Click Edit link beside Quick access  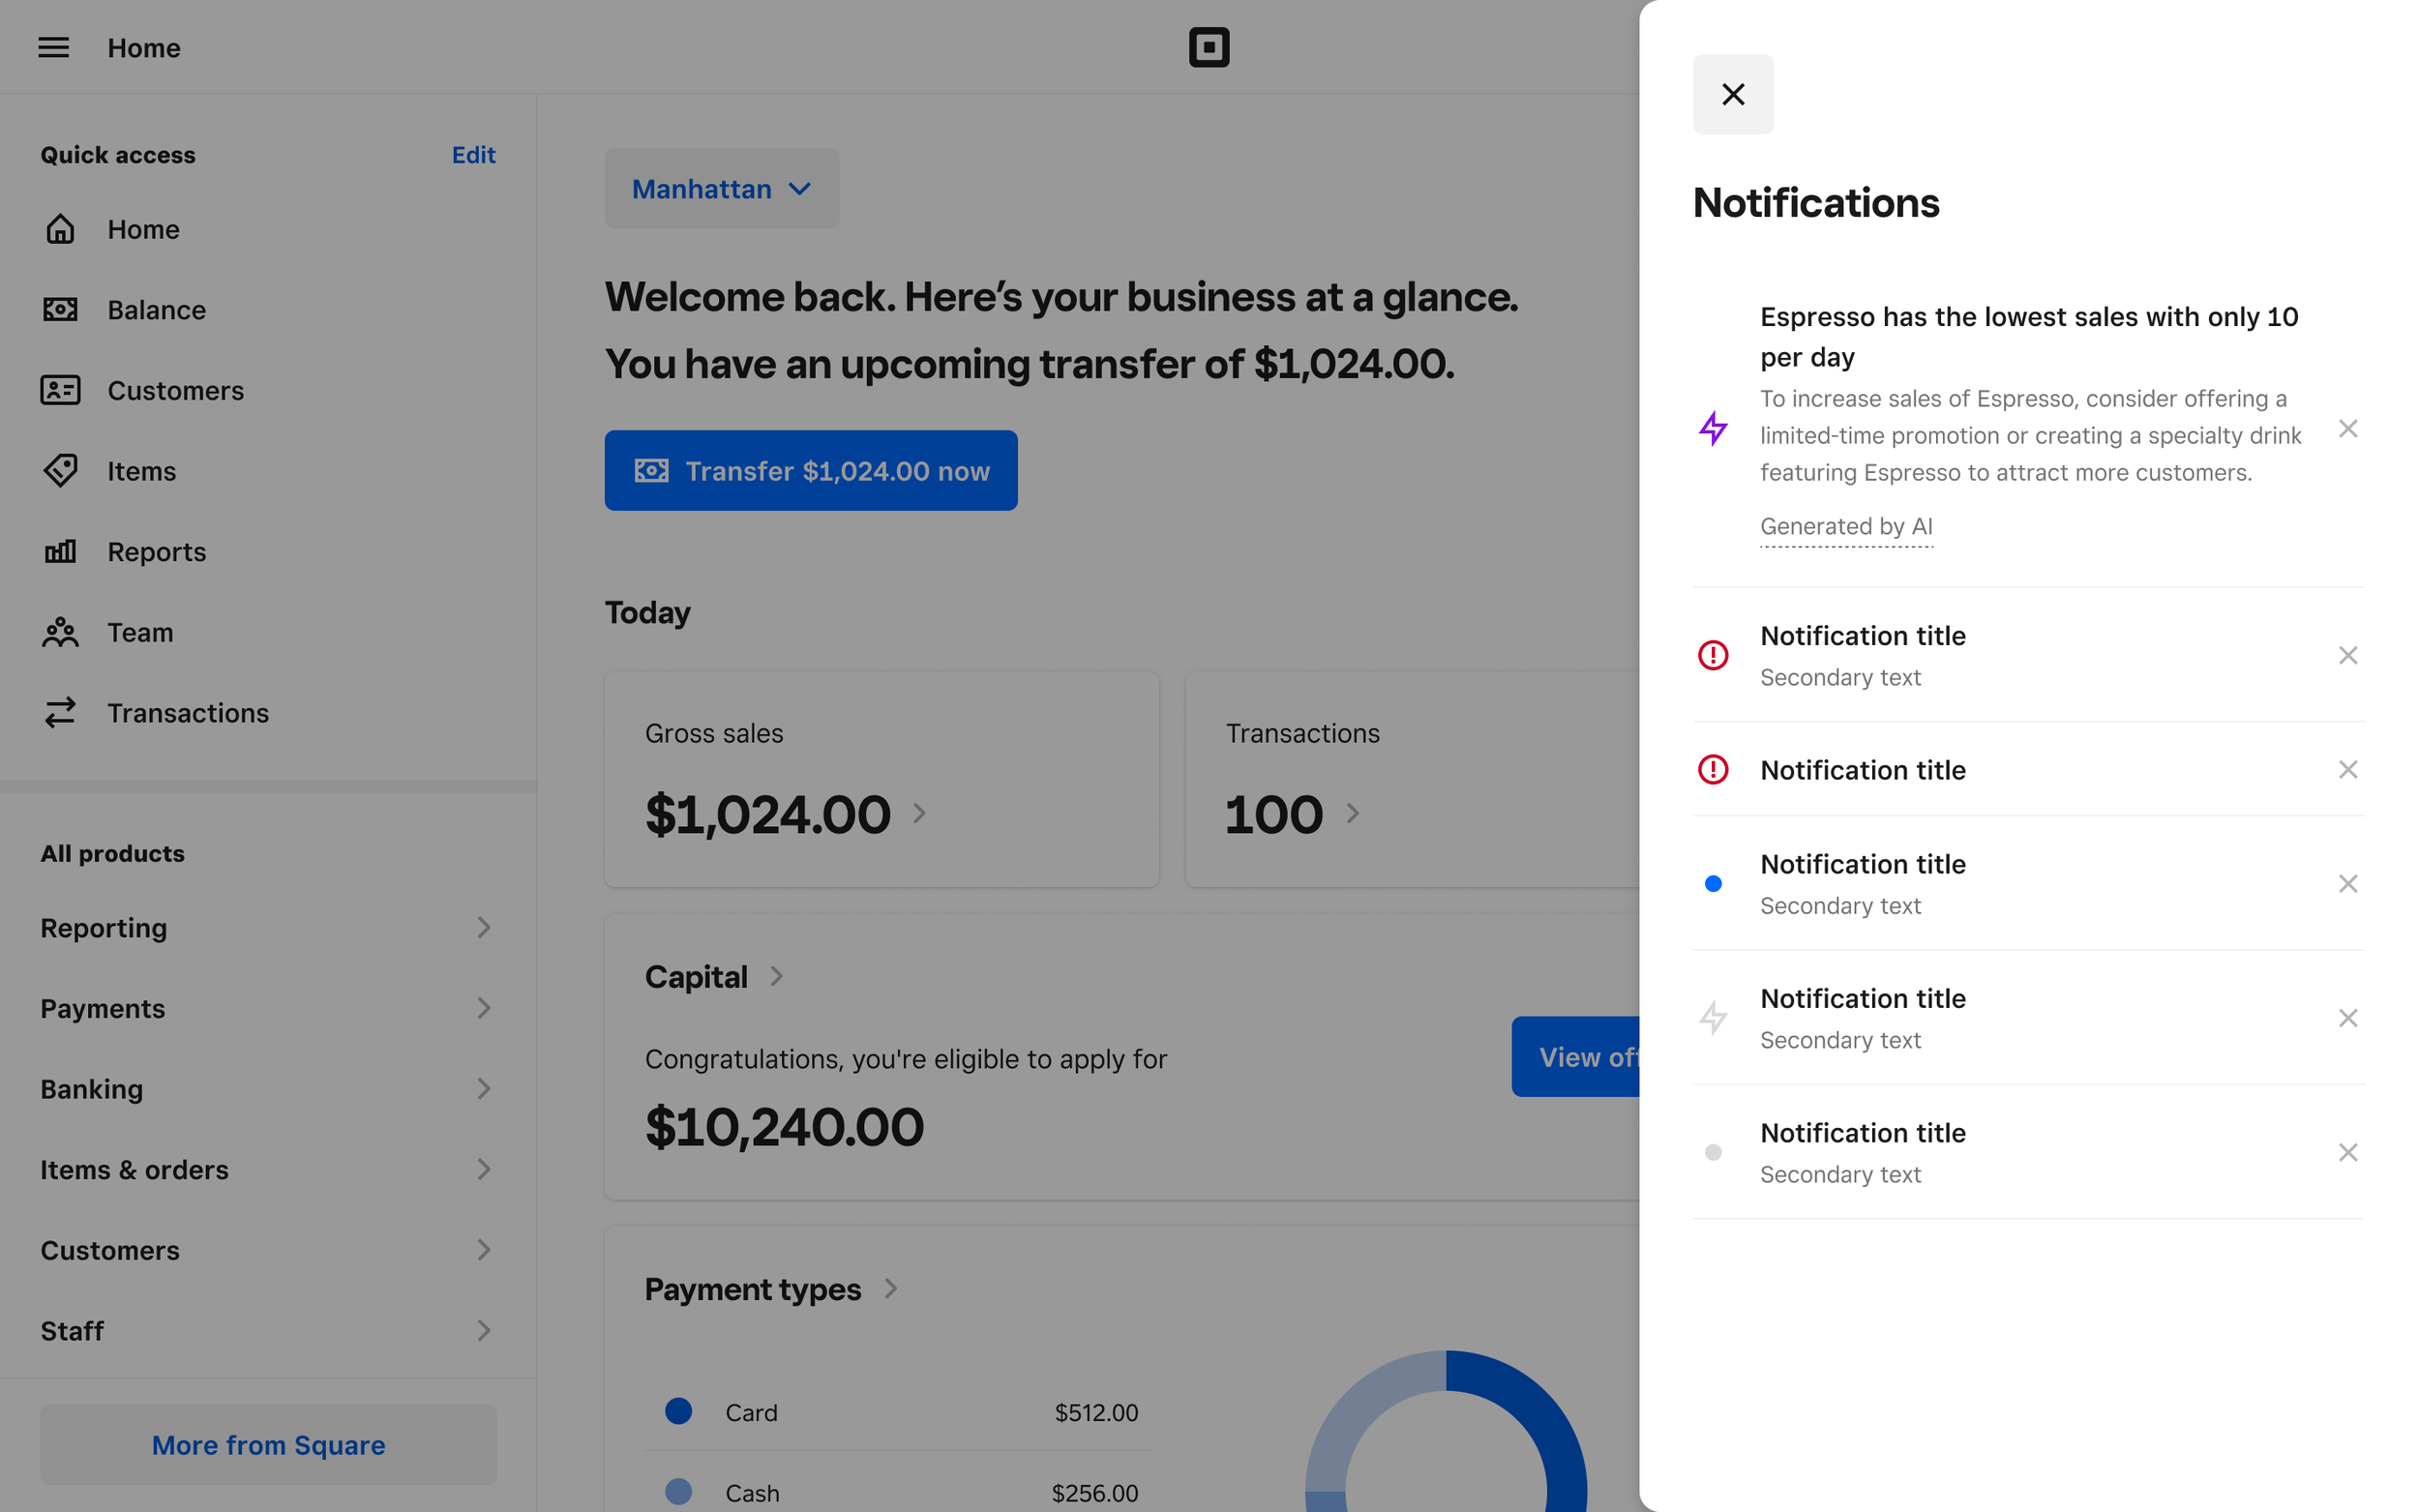tap(473, 155)
